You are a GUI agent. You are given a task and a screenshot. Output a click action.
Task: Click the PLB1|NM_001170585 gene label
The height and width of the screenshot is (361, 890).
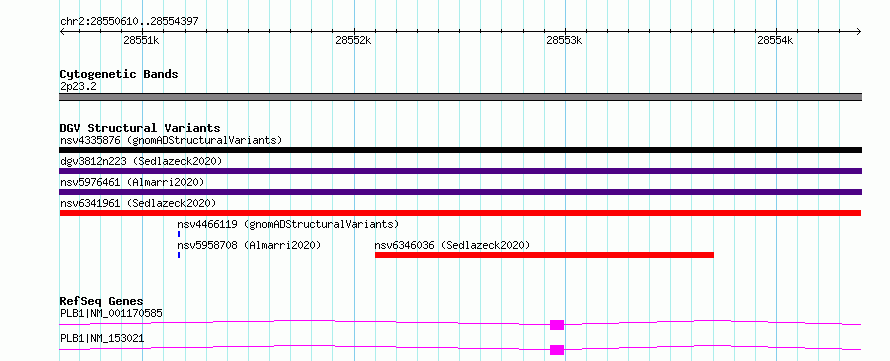[112, 313]
